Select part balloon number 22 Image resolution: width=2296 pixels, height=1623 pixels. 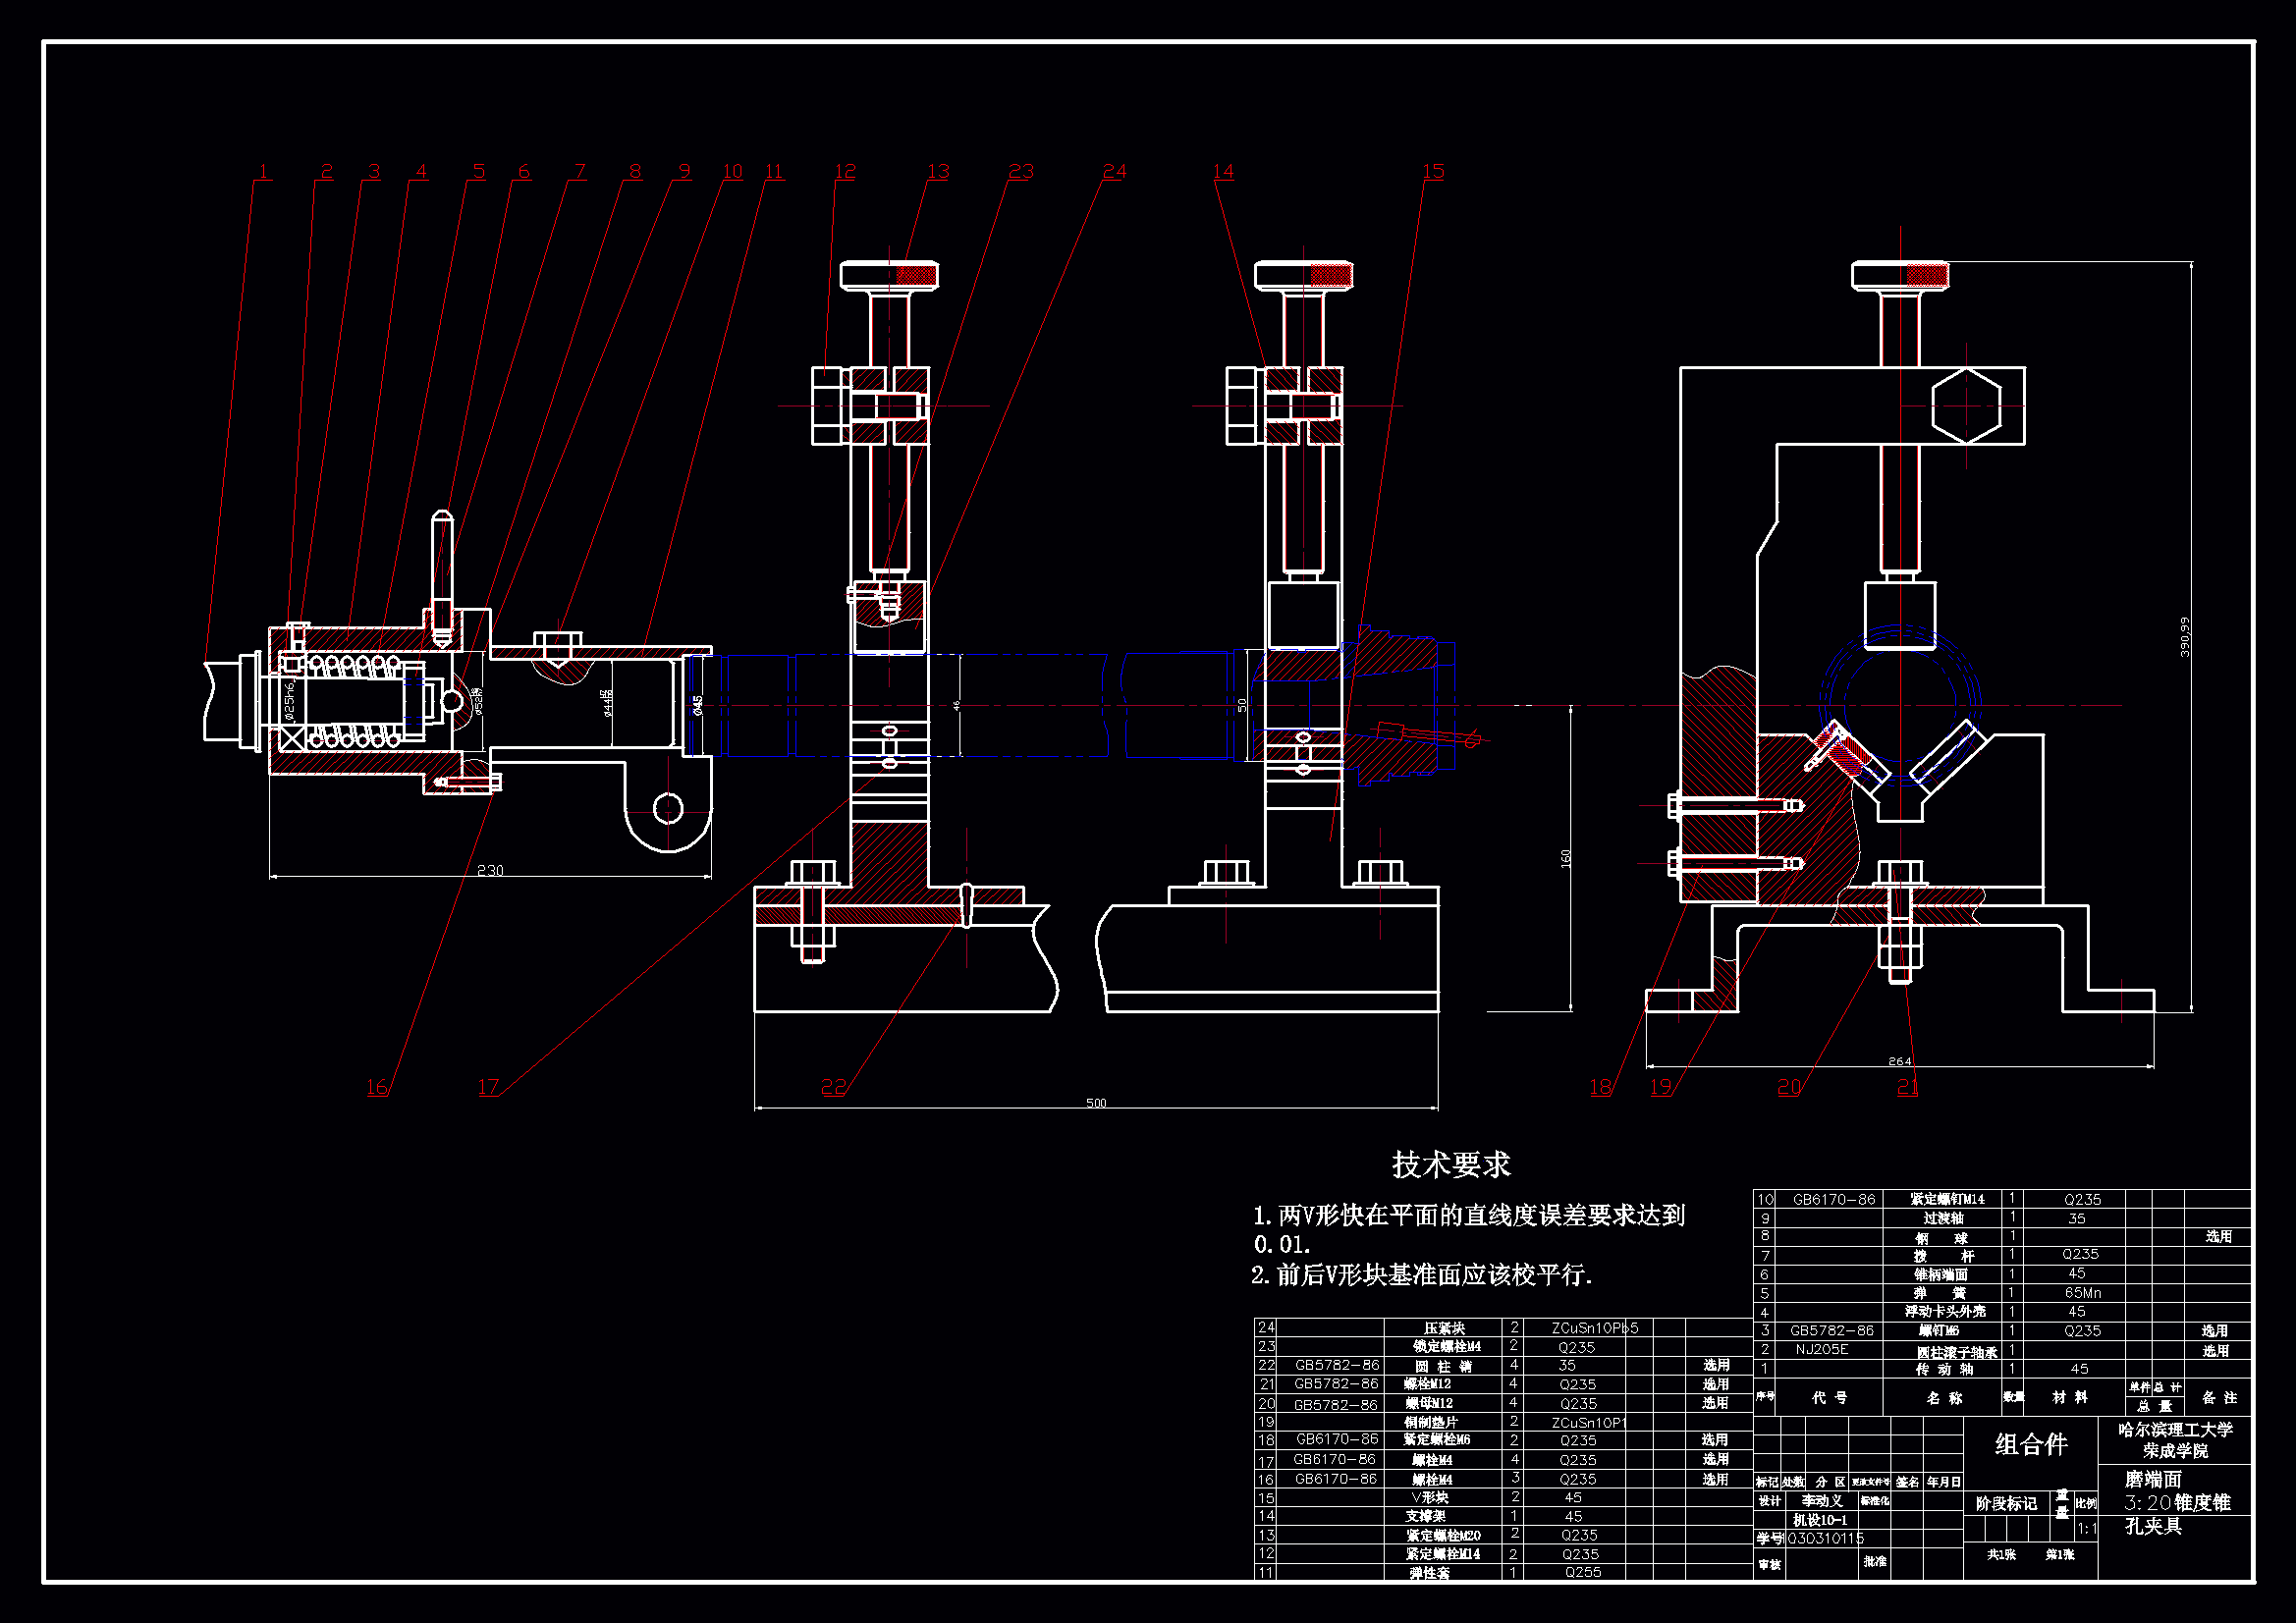click(x=833, y=1087)
